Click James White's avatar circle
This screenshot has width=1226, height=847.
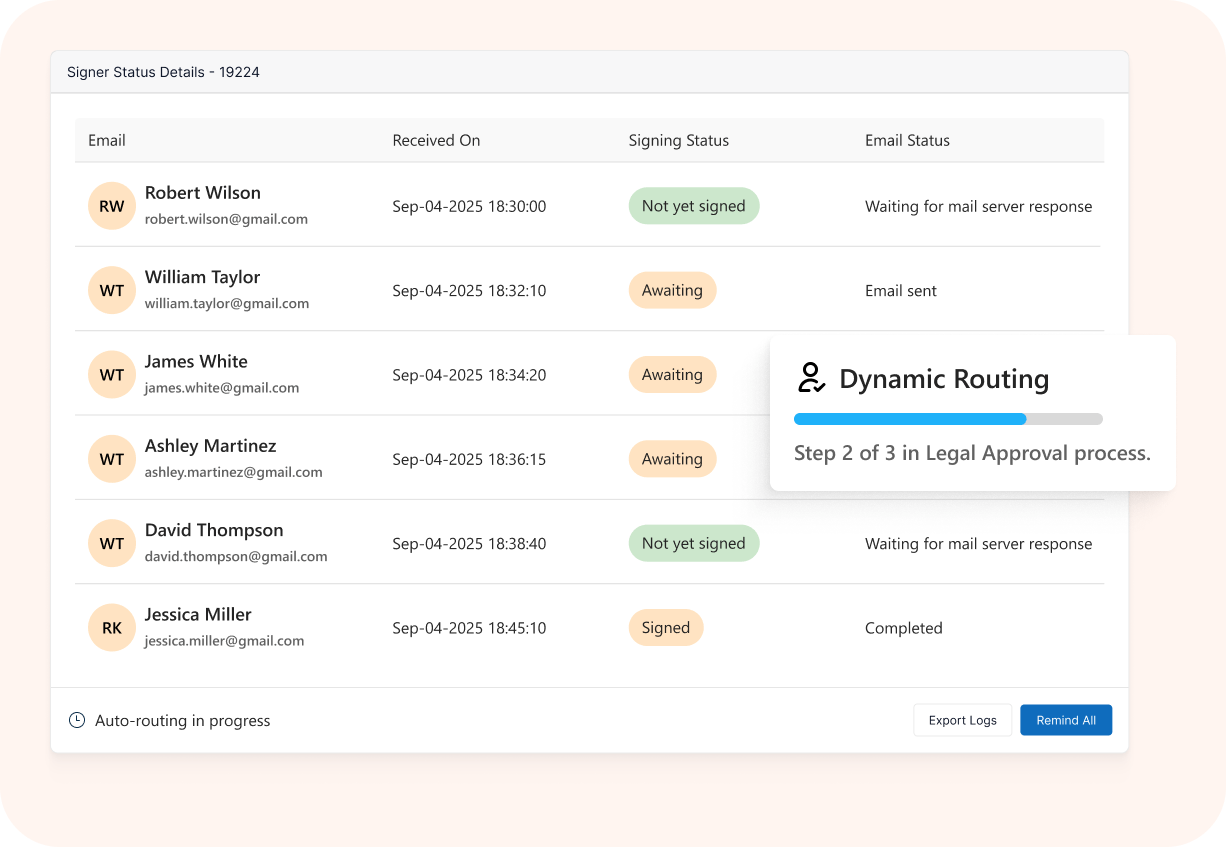click(x=112, y=375)
